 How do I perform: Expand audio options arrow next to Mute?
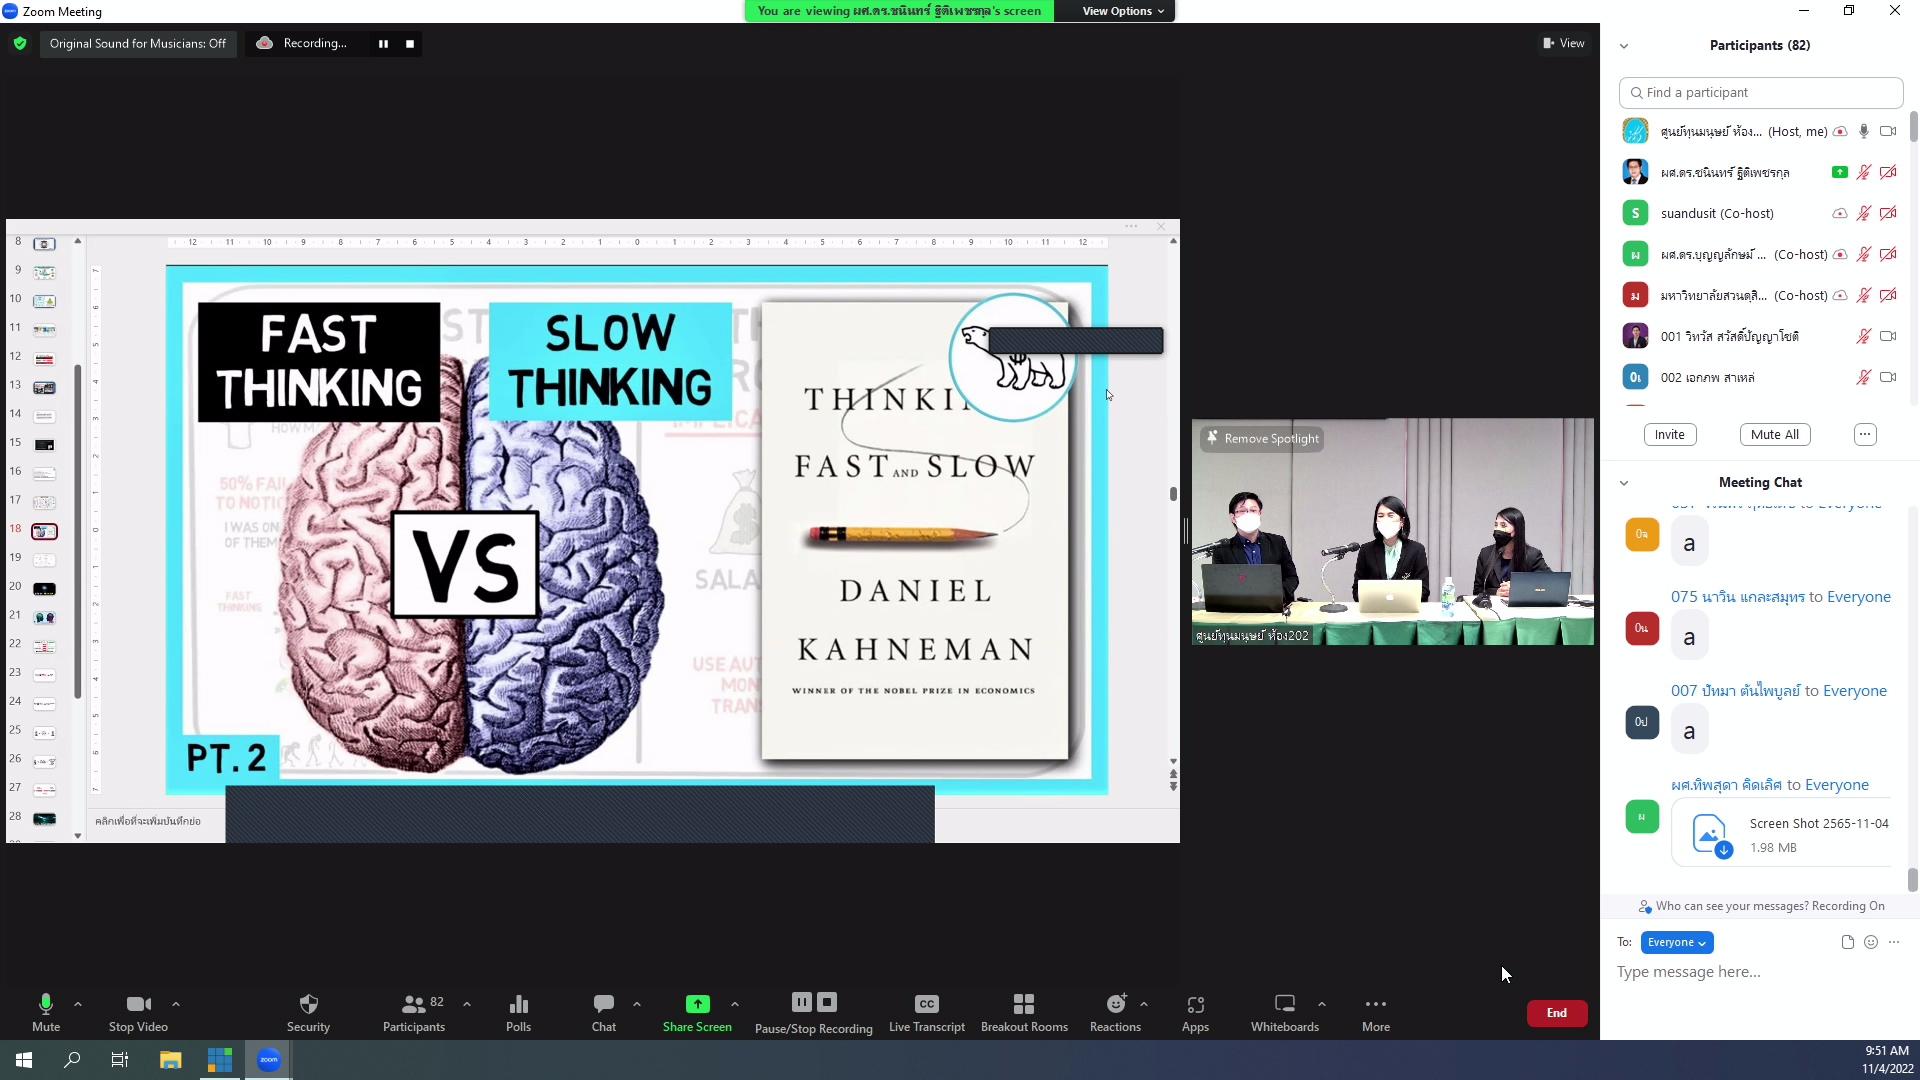coord(78,1004)
